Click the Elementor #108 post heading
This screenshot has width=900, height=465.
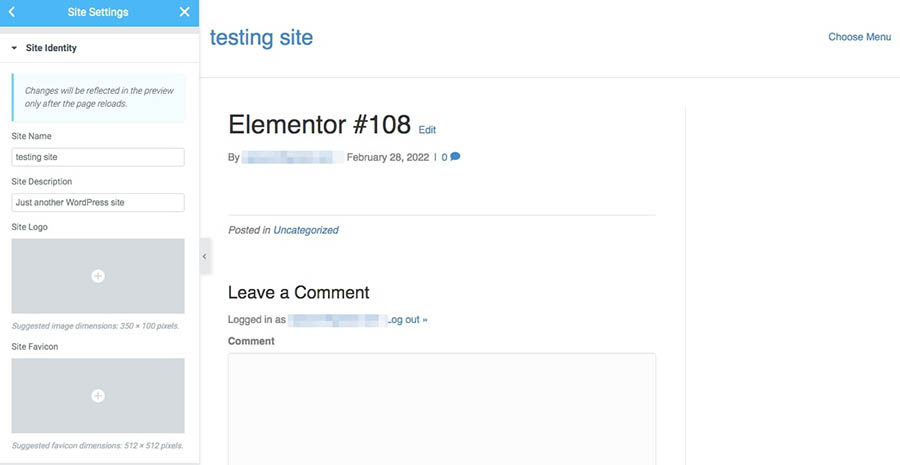tap(319, 124)
